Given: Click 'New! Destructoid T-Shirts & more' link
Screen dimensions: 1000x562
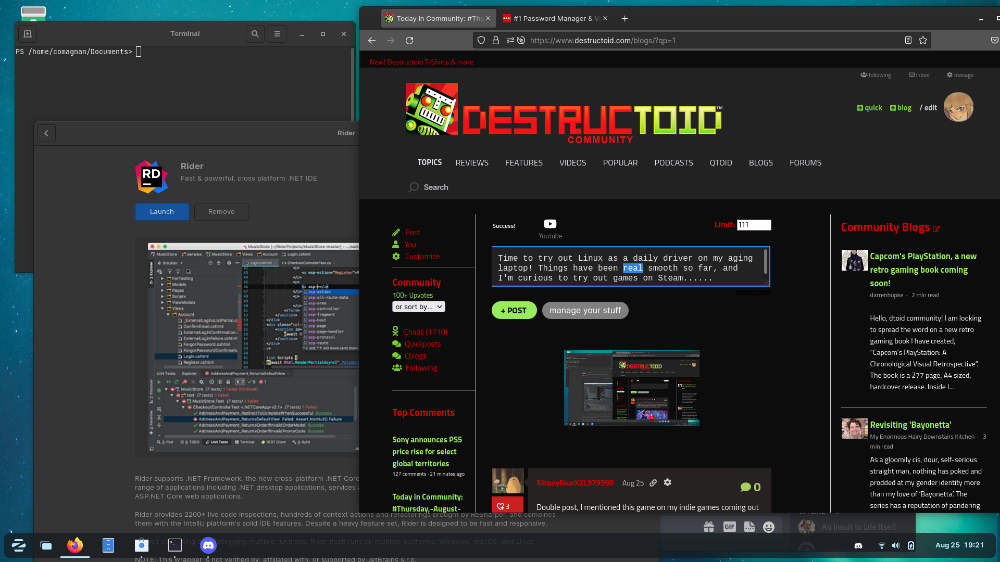Looking at the screenshot, I should pyautogui.click(x=421, y=63).
